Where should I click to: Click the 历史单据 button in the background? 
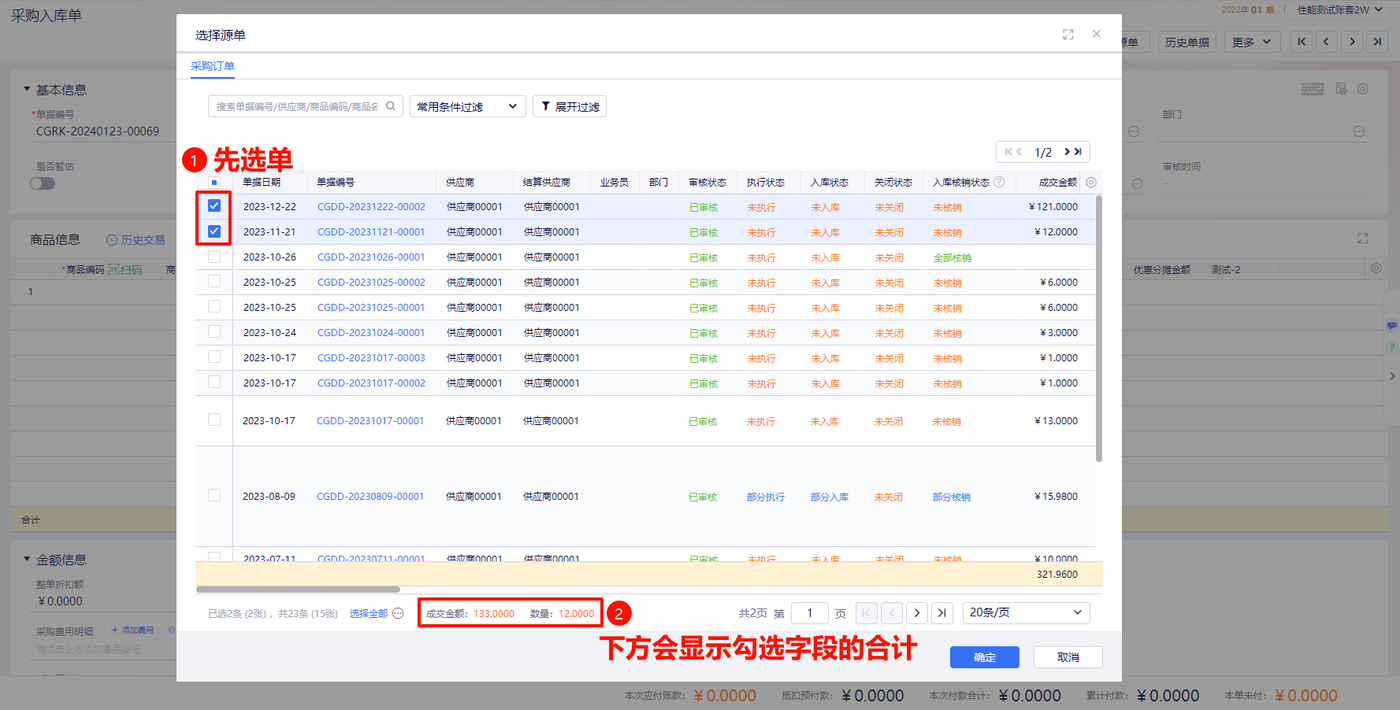coord(1187,42)
